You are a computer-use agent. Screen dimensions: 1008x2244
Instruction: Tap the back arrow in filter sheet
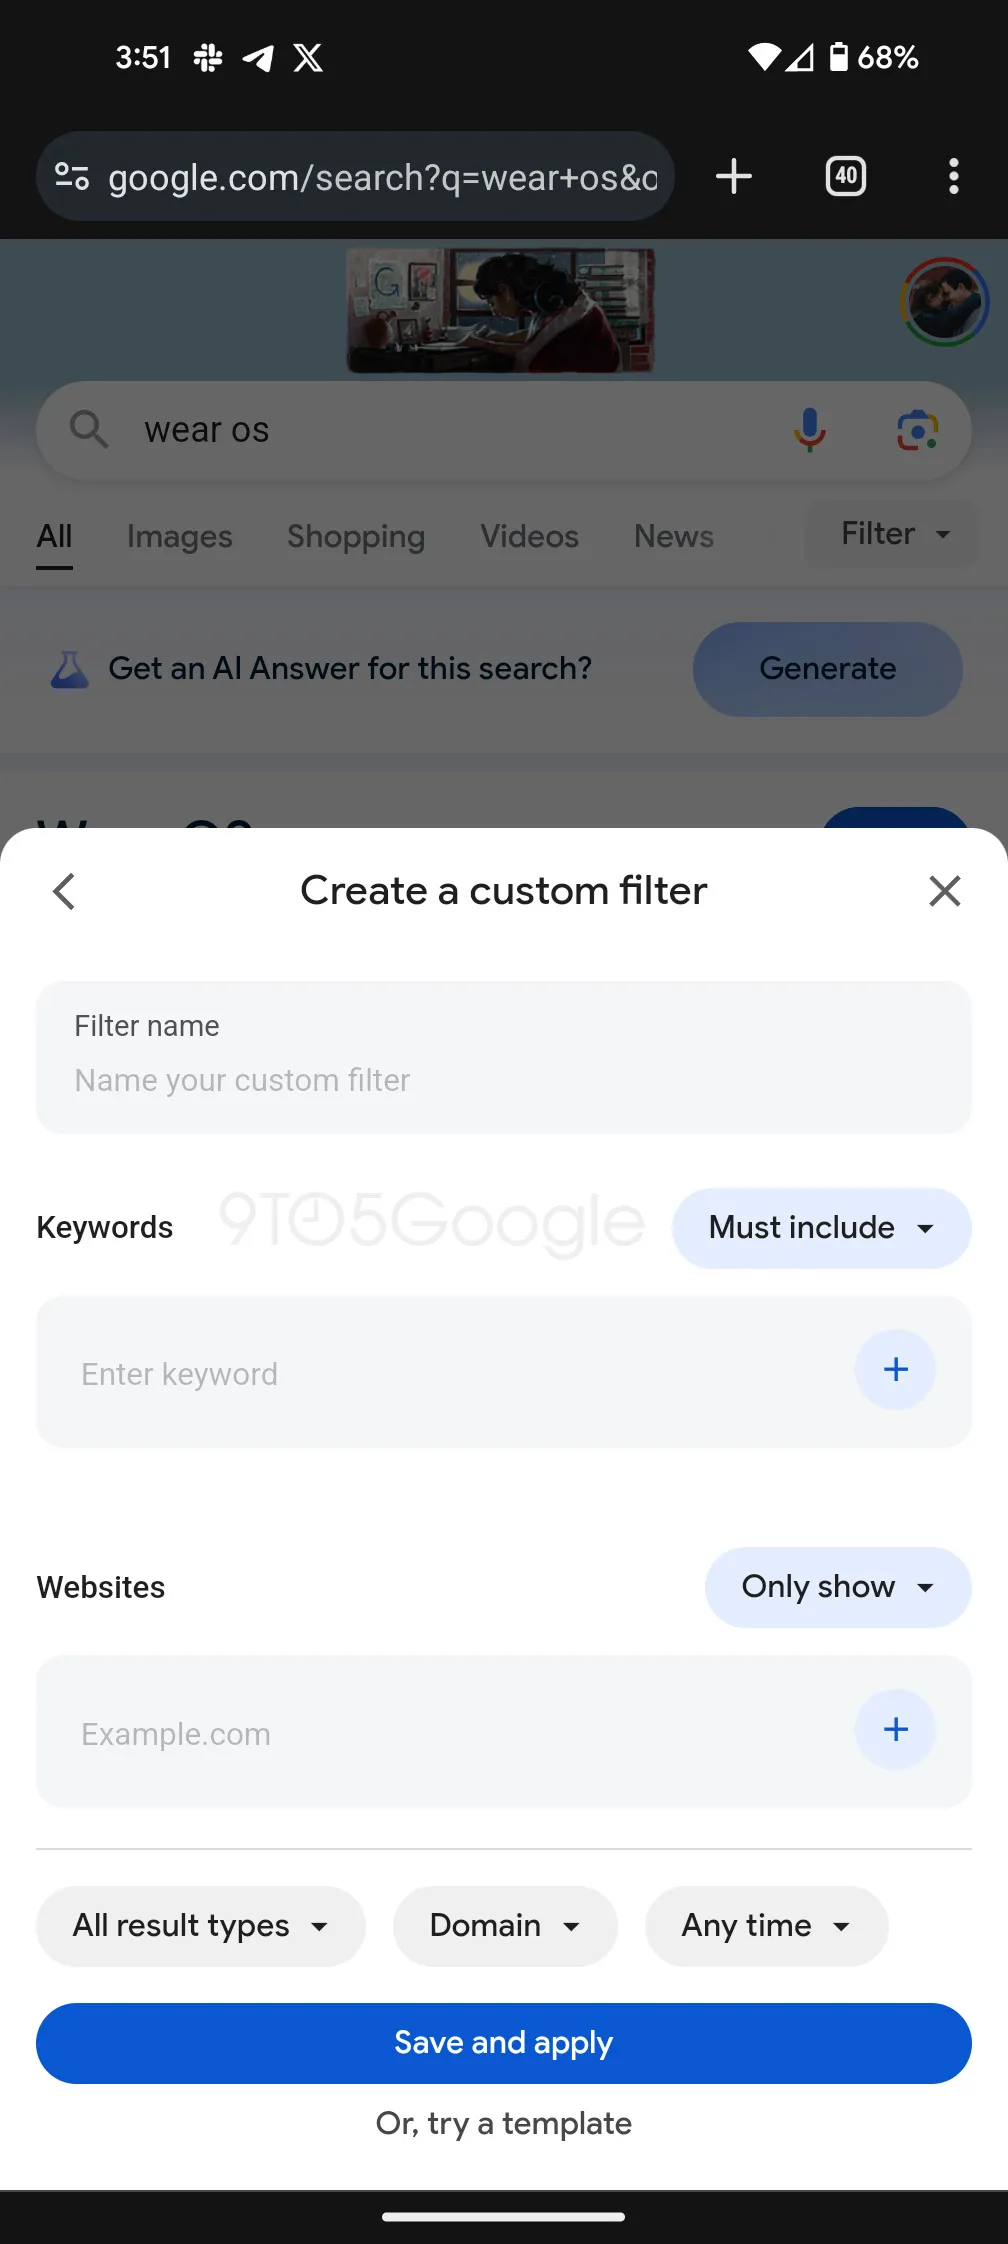coord(64,891)
